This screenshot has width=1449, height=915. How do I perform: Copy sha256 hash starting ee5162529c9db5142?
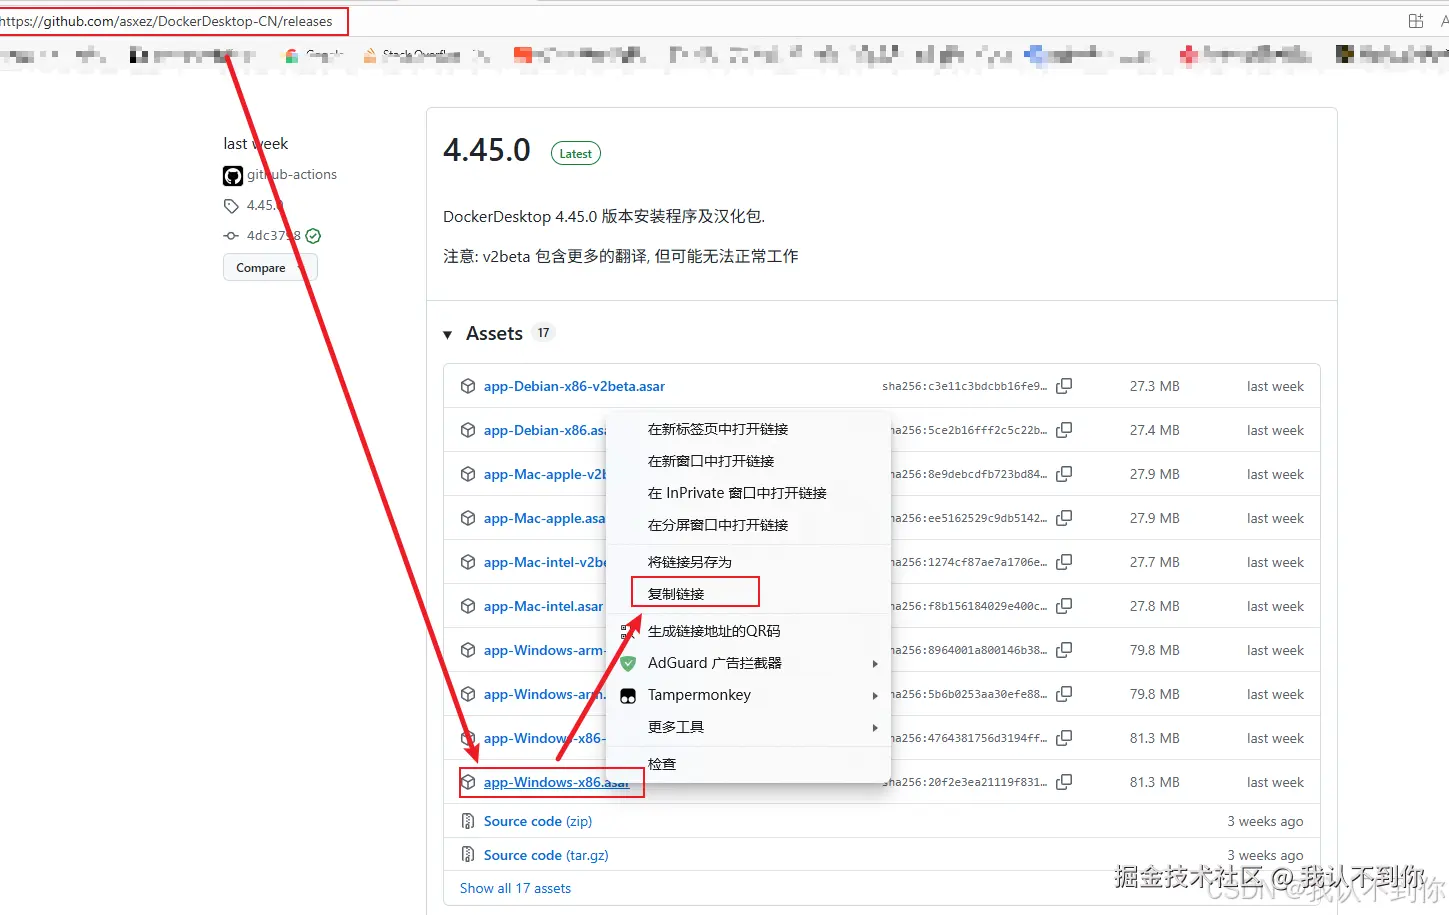[x=1064, y=518]
